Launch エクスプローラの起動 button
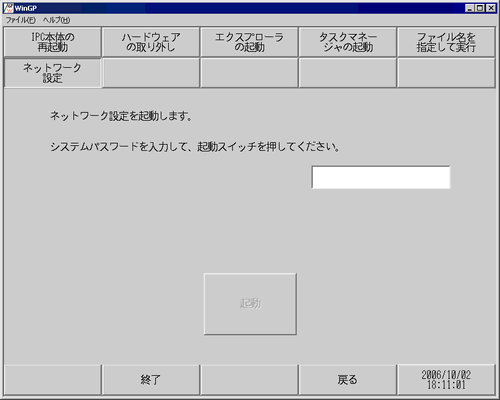 pos(249,42)
